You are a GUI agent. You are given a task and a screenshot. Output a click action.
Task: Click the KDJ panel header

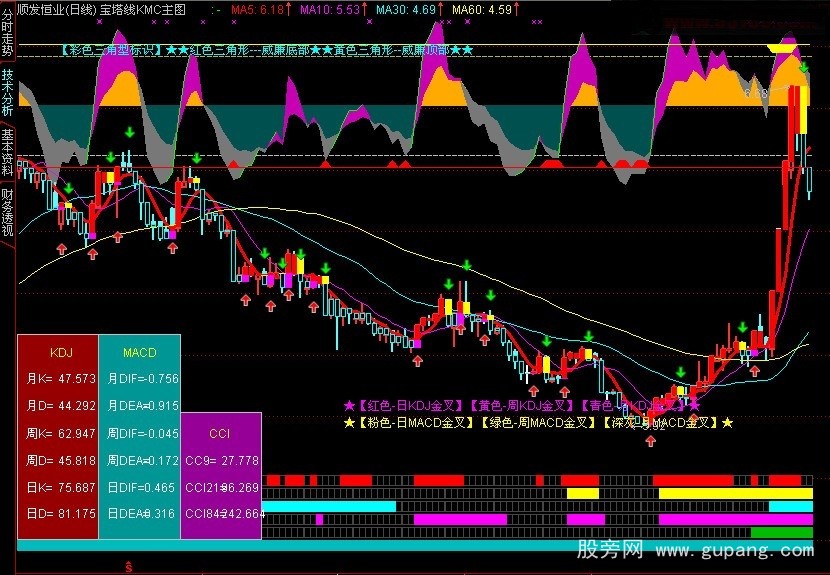click(61, 353)
